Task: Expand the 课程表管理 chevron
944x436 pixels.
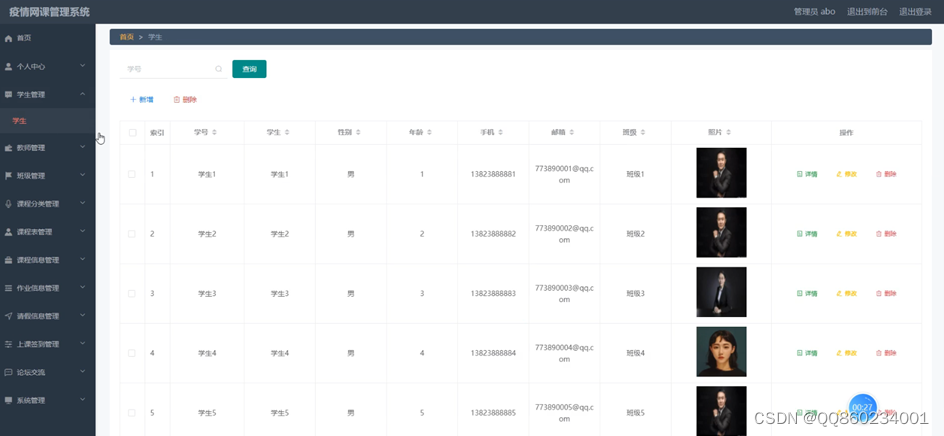Action: coord(83,231)
